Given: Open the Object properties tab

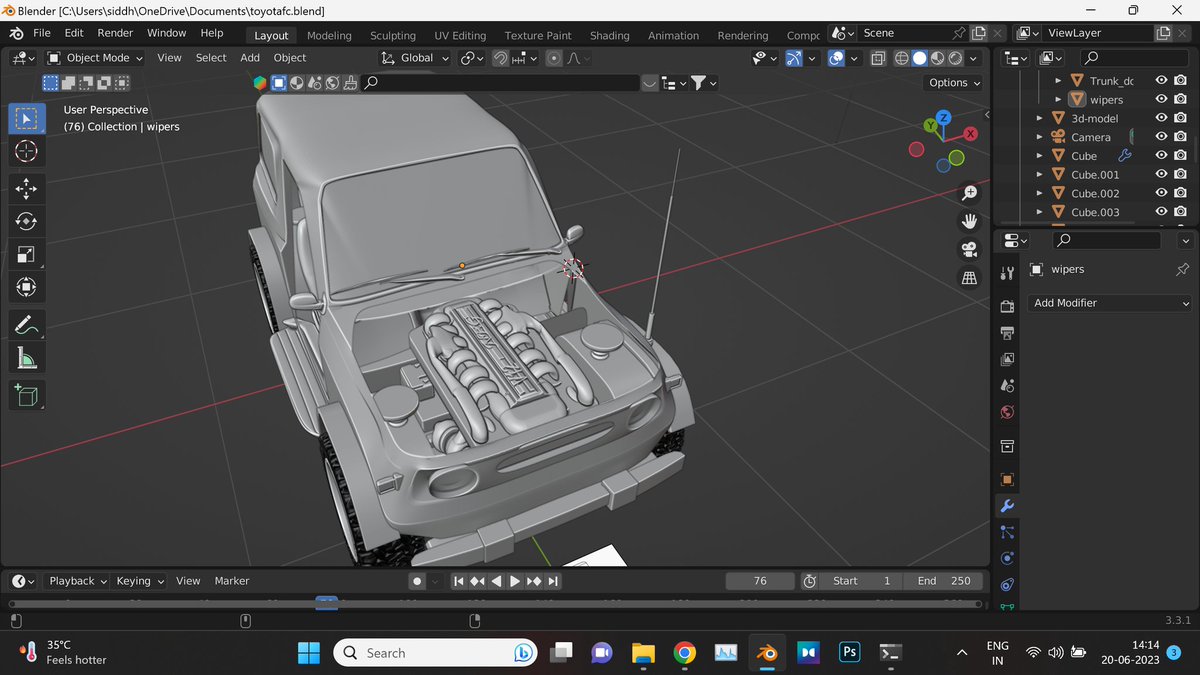Looking at the screenshot, I should (x=1007, y=479).
